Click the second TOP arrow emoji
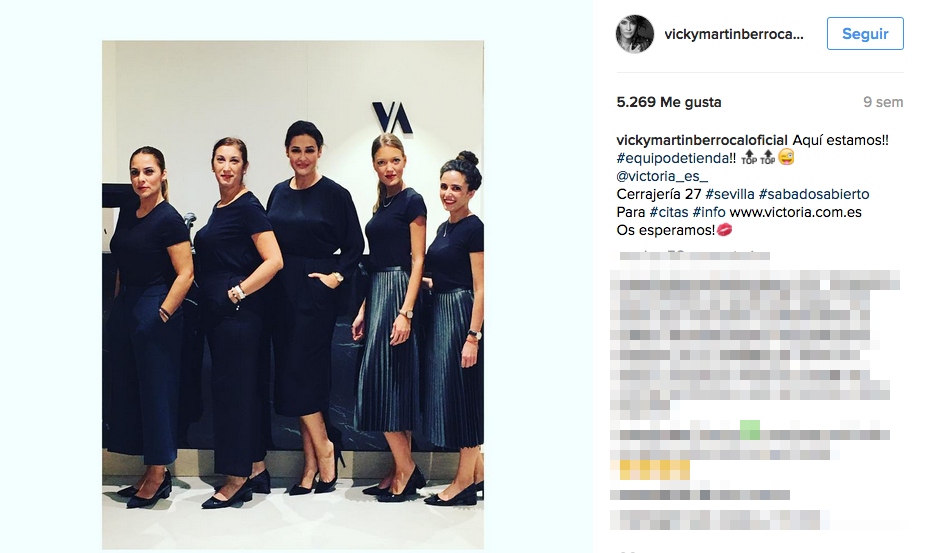 coord(767,158)
